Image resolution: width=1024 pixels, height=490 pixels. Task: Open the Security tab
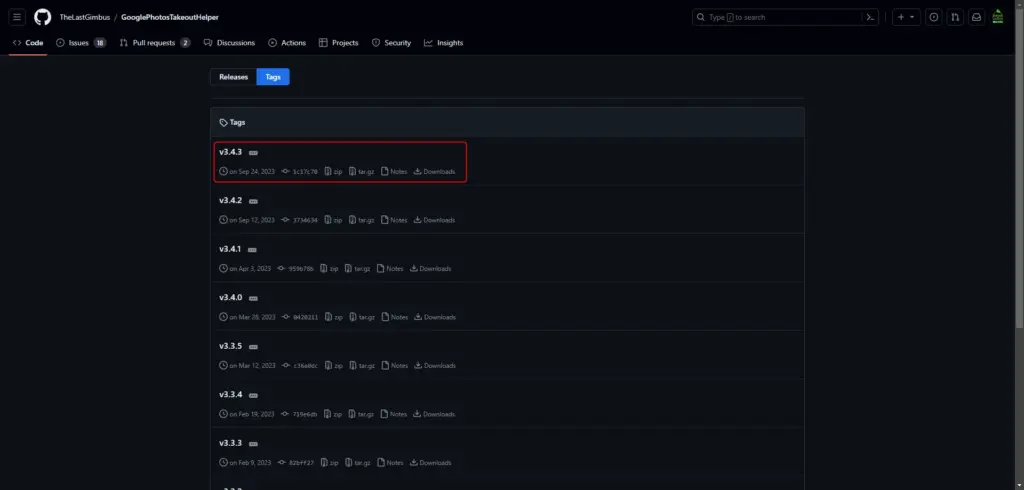point(391,42)
